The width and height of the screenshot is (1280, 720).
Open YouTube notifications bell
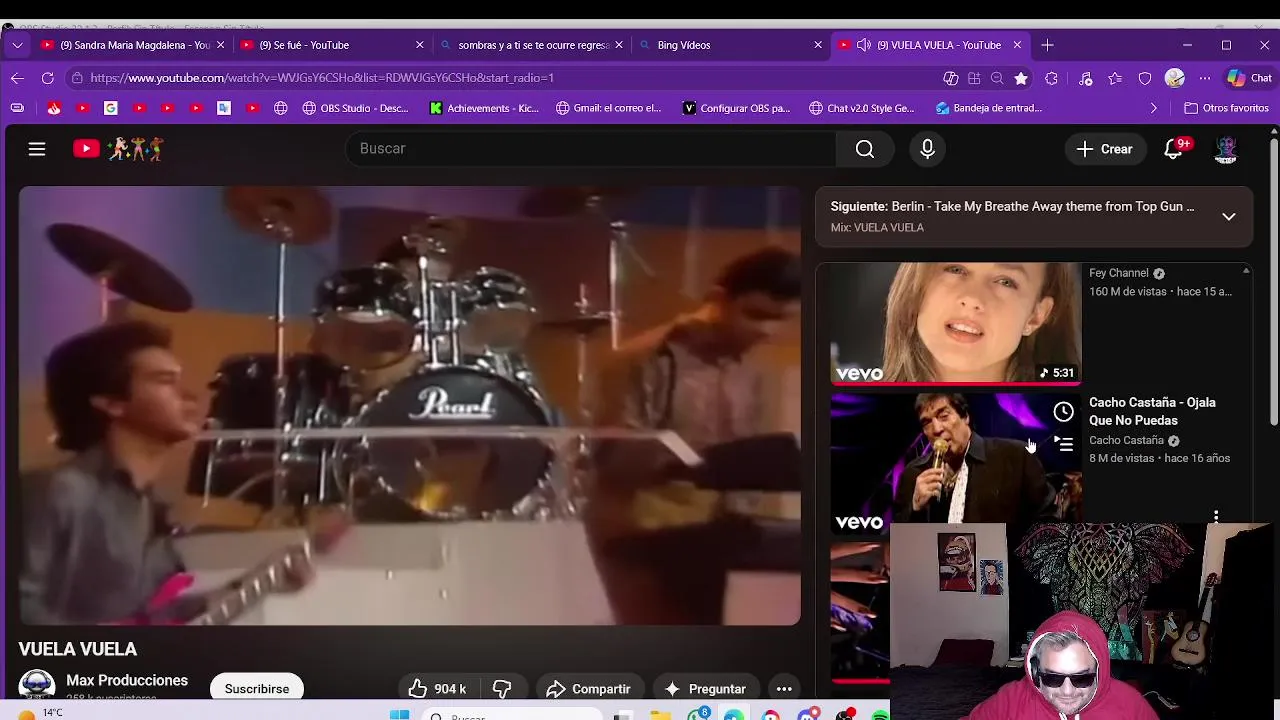coord(1174,149)
